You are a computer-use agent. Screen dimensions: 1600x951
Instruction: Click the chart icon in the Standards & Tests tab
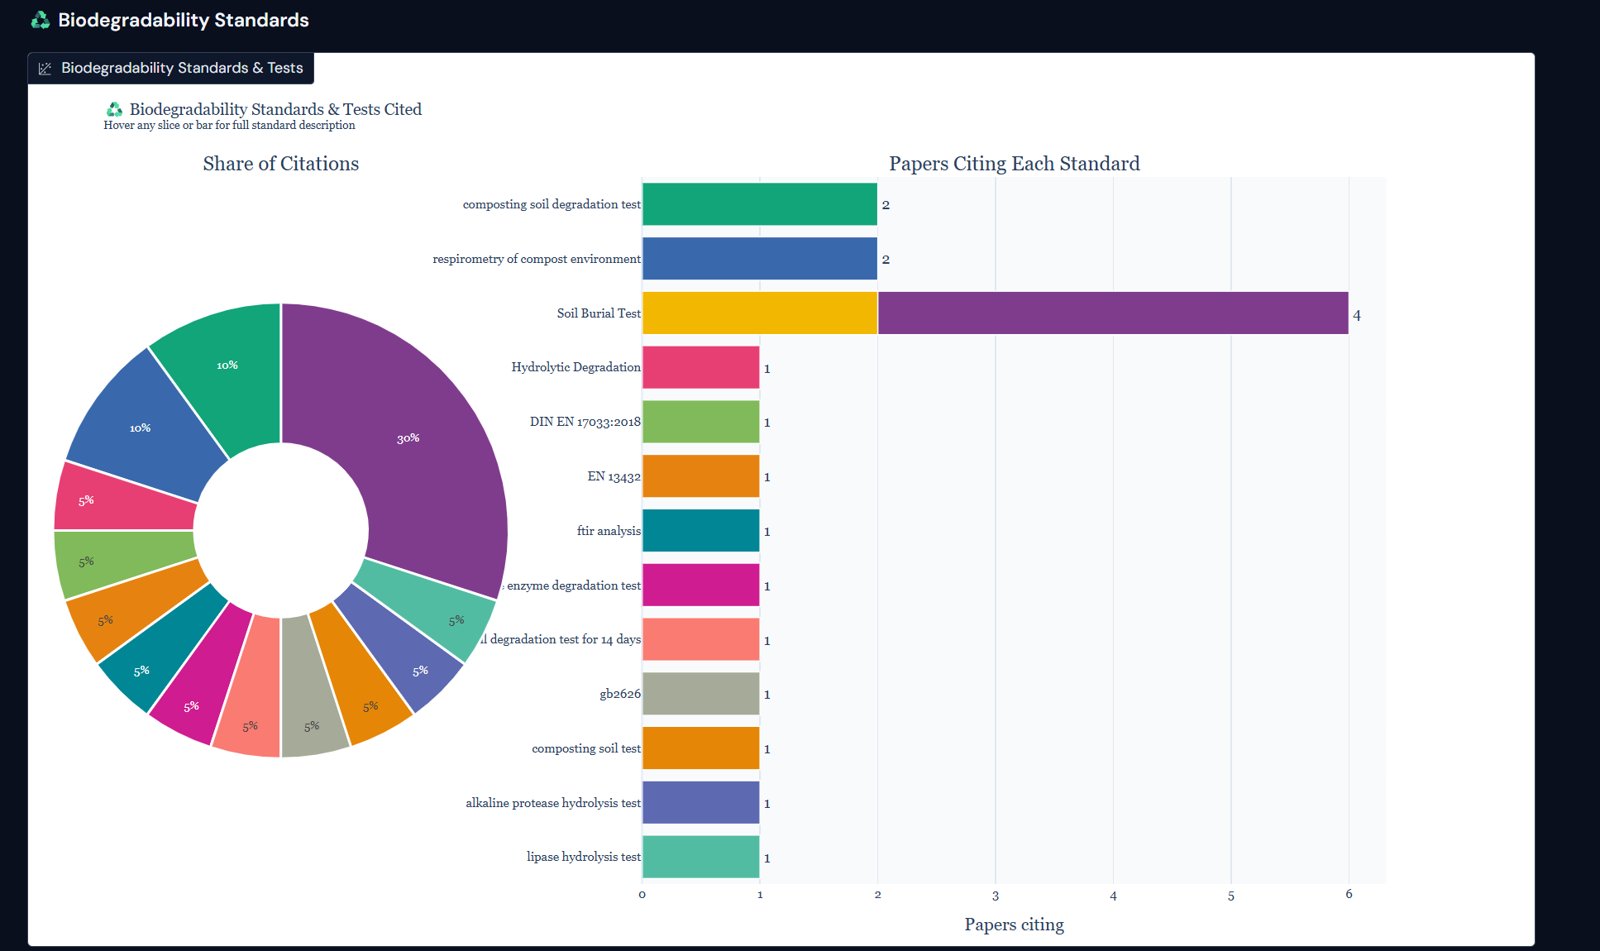(x=45, y=68)
